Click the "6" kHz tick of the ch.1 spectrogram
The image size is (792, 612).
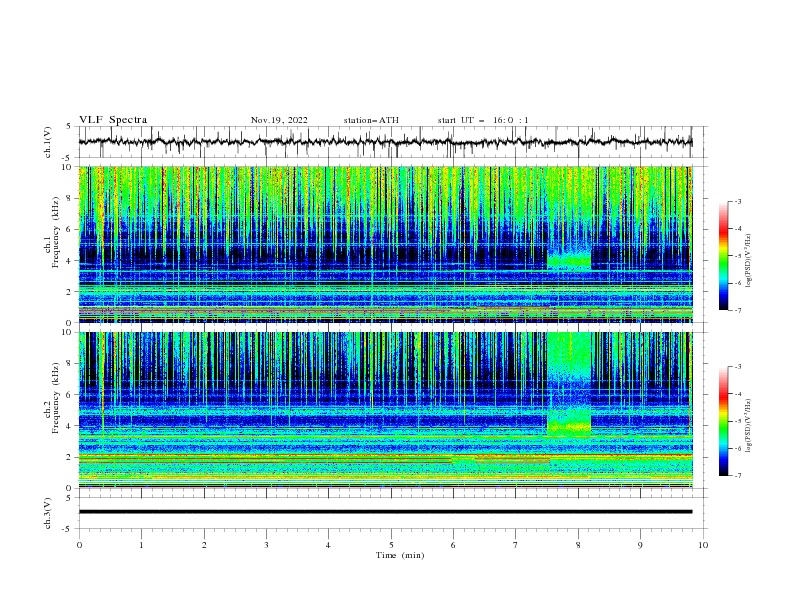[x=70, y=229]
